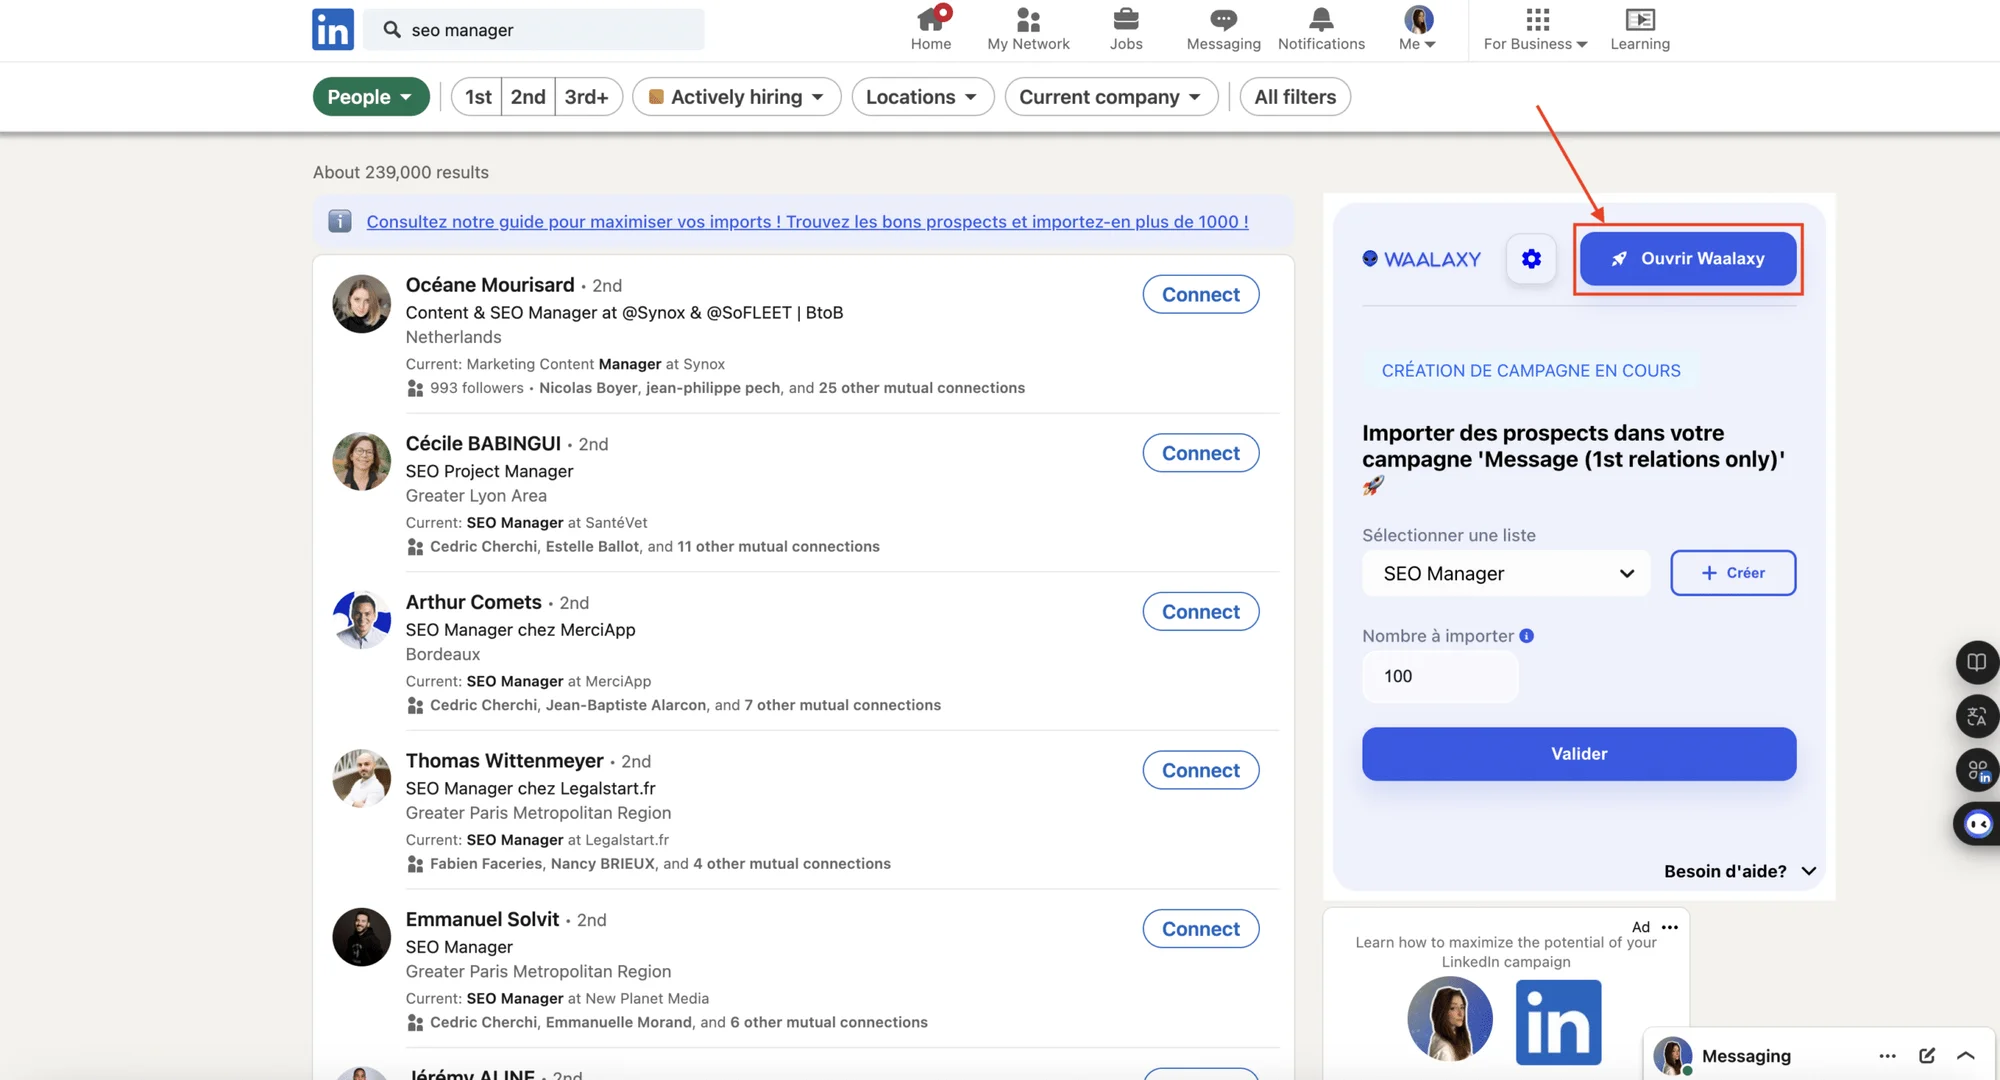Viewport: 2000px width, 1080px height.
Task: Click the number to import field showing 100
Action: 1440,677
